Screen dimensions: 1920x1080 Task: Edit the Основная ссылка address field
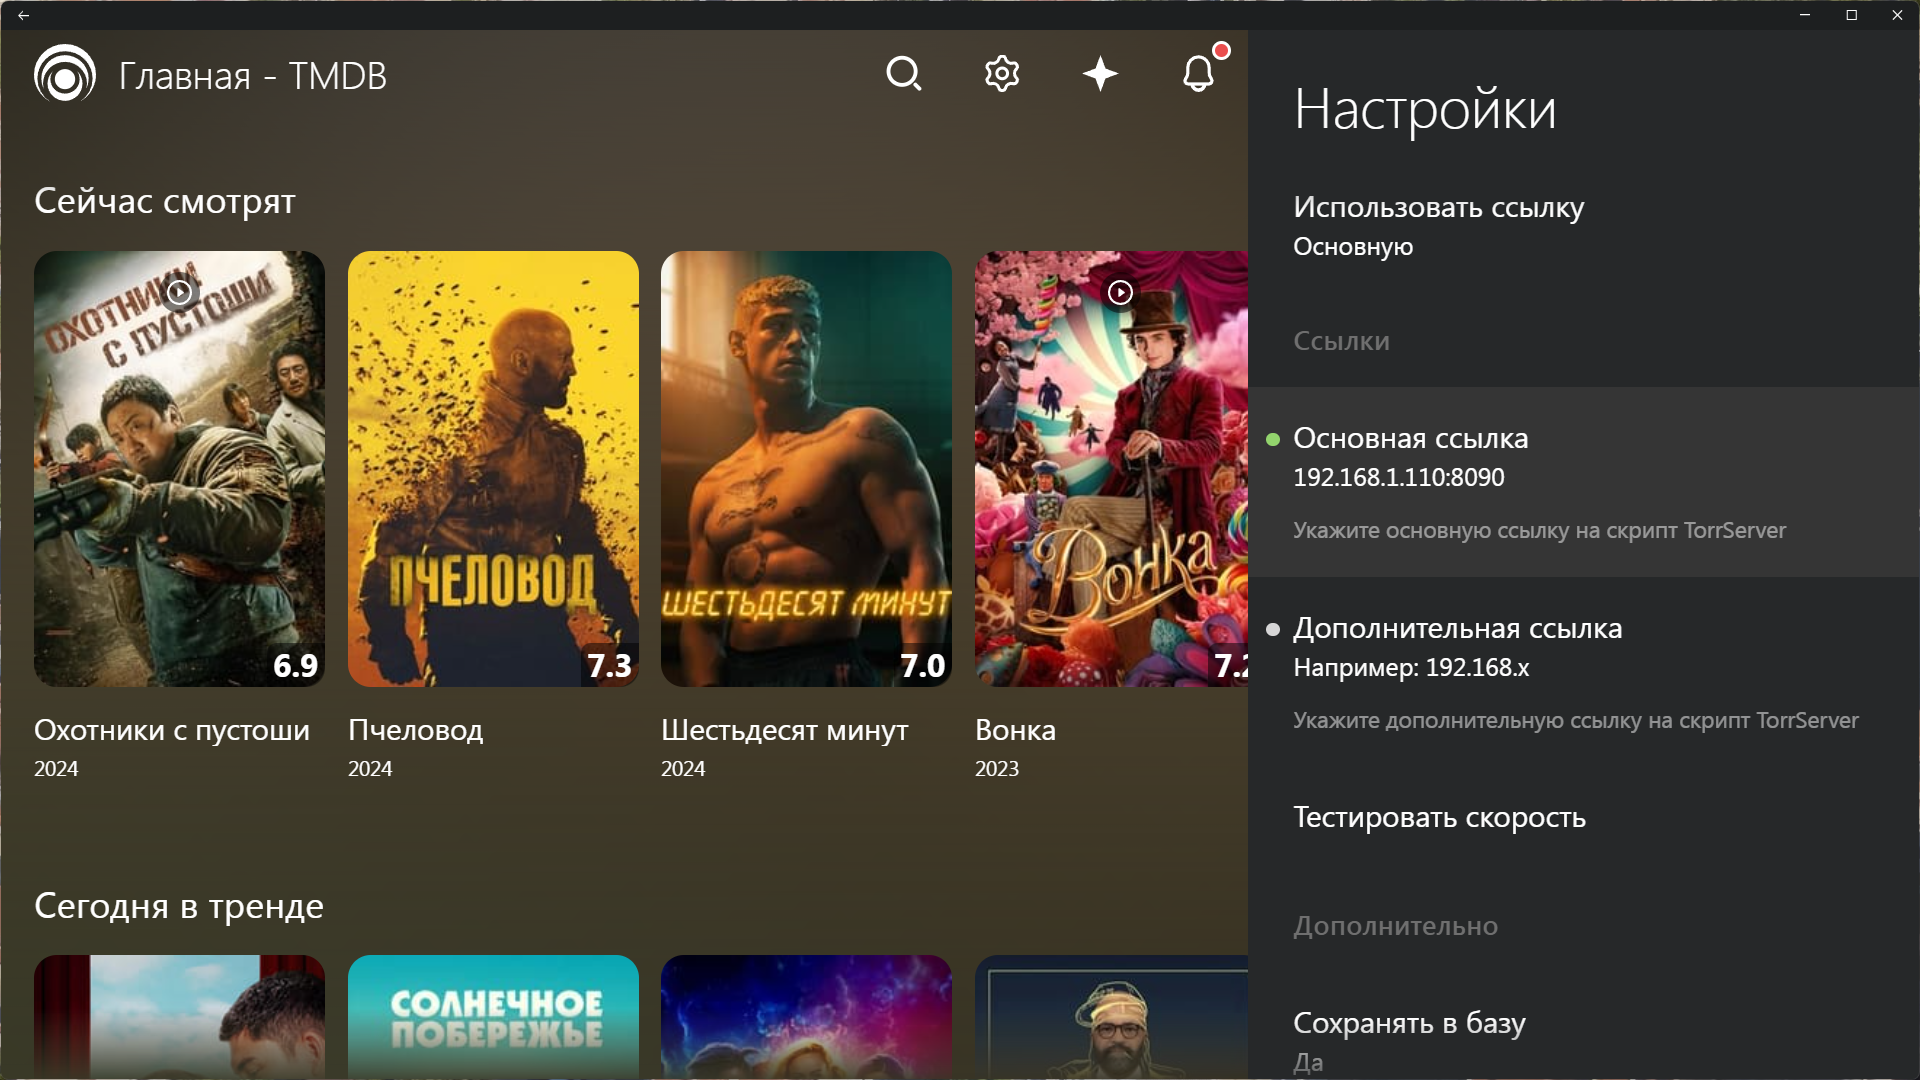[x=1584, y=482]
